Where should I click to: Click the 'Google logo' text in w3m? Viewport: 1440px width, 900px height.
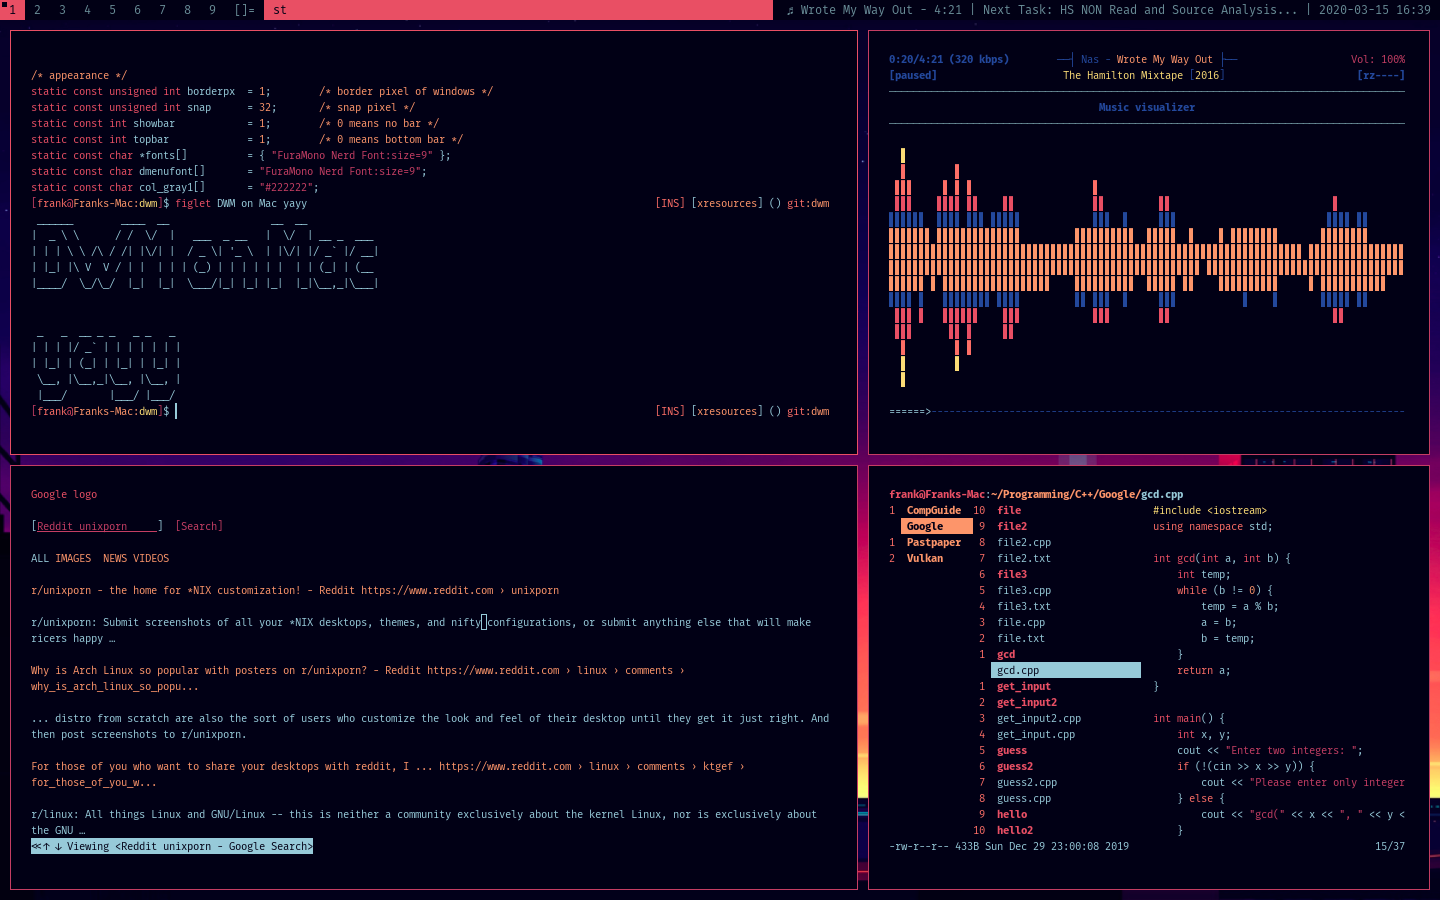point(64,494)
